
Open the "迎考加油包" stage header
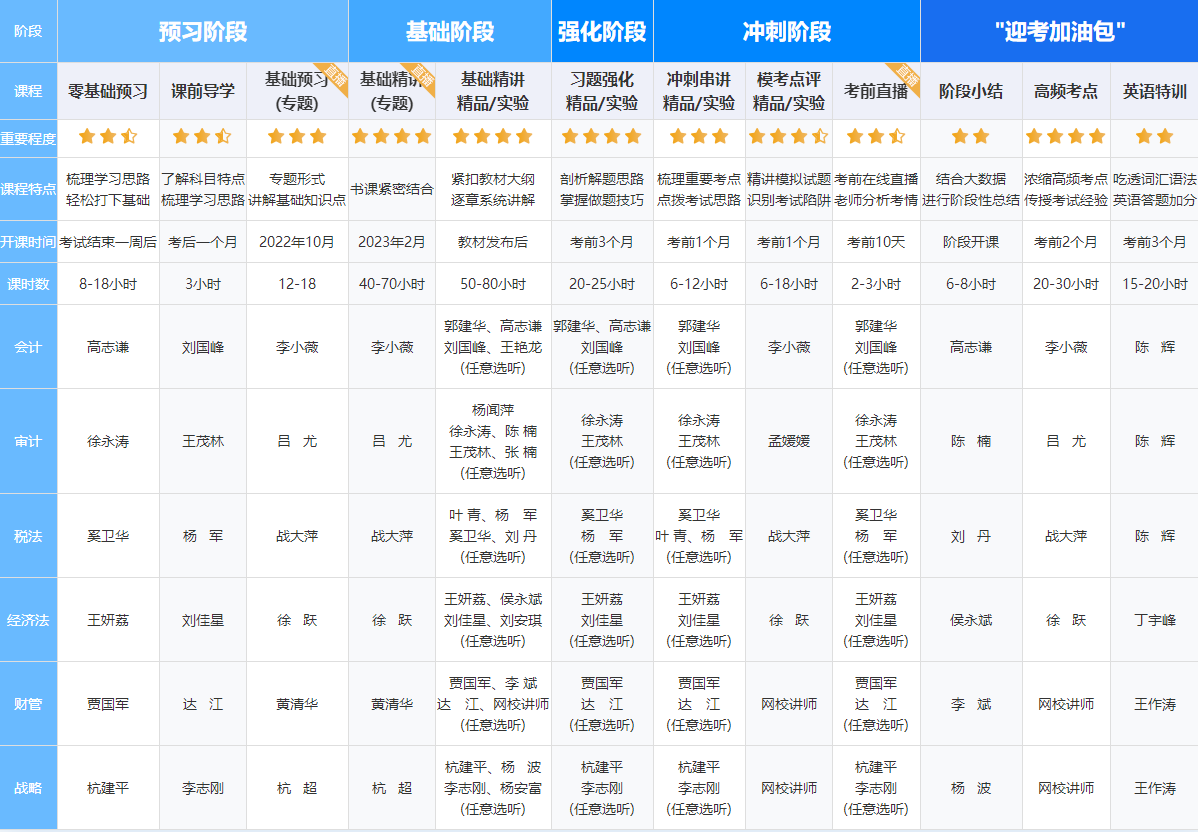point(1059,31)
